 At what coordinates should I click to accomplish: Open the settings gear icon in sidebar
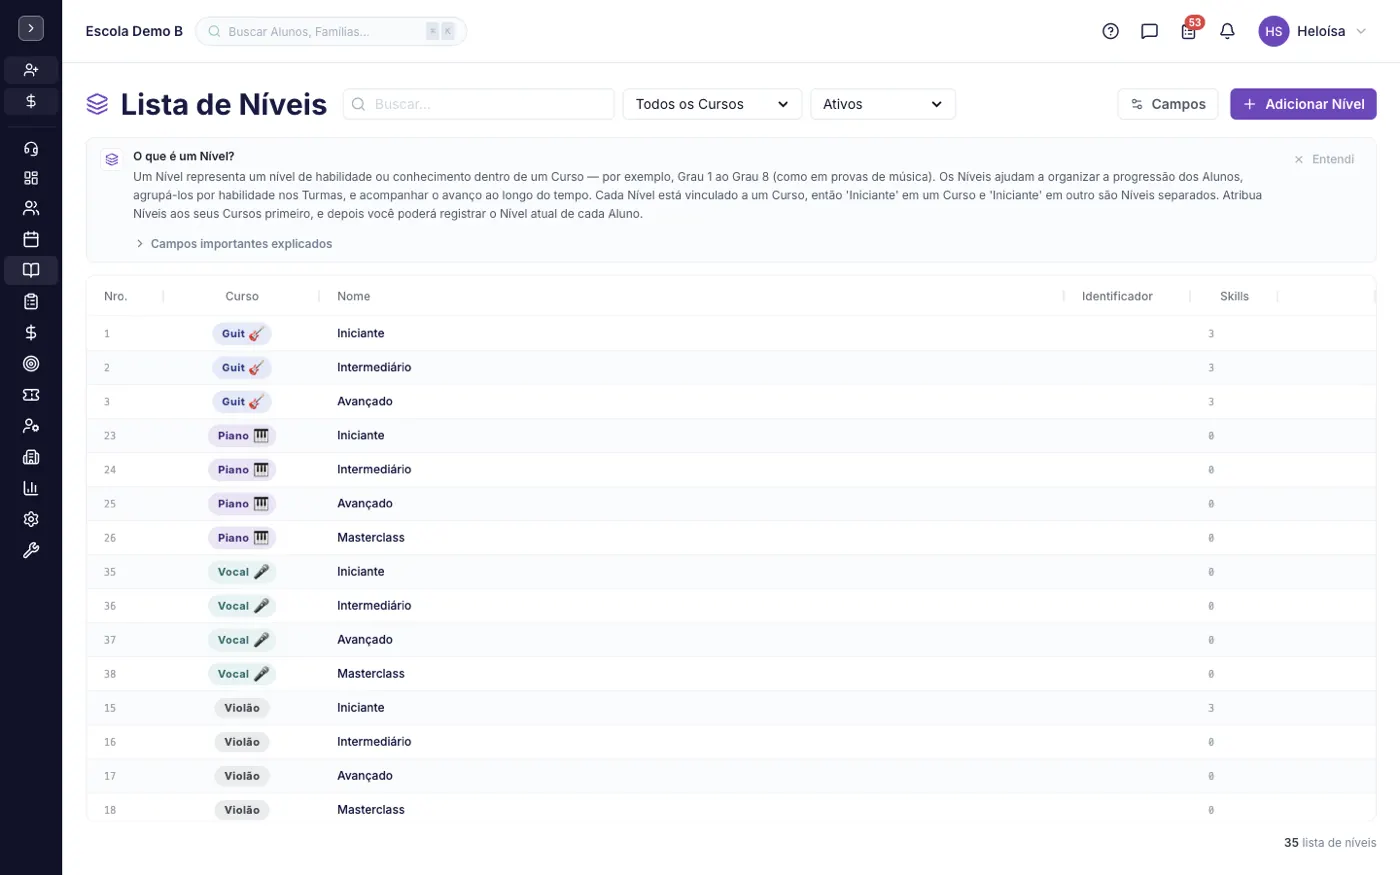31,519
